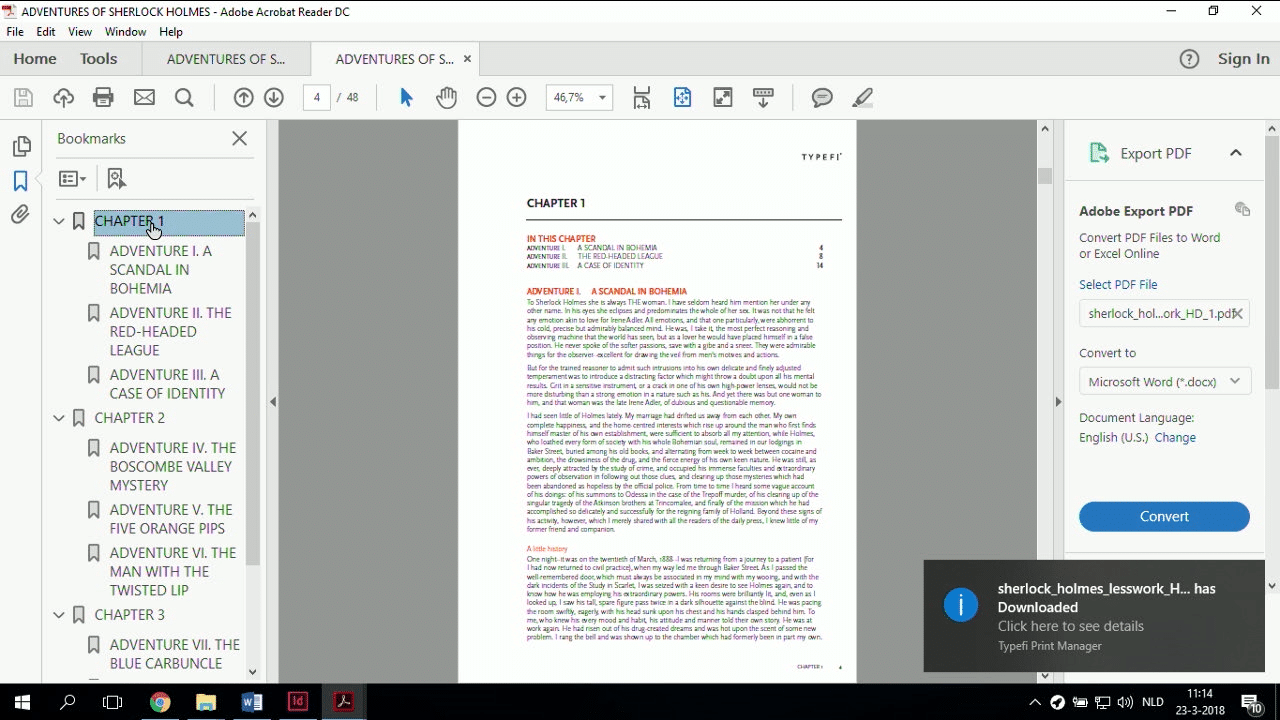Switch to first ADVENTURES OF S... document tab

pyautogui.click(x=226, y=59)
